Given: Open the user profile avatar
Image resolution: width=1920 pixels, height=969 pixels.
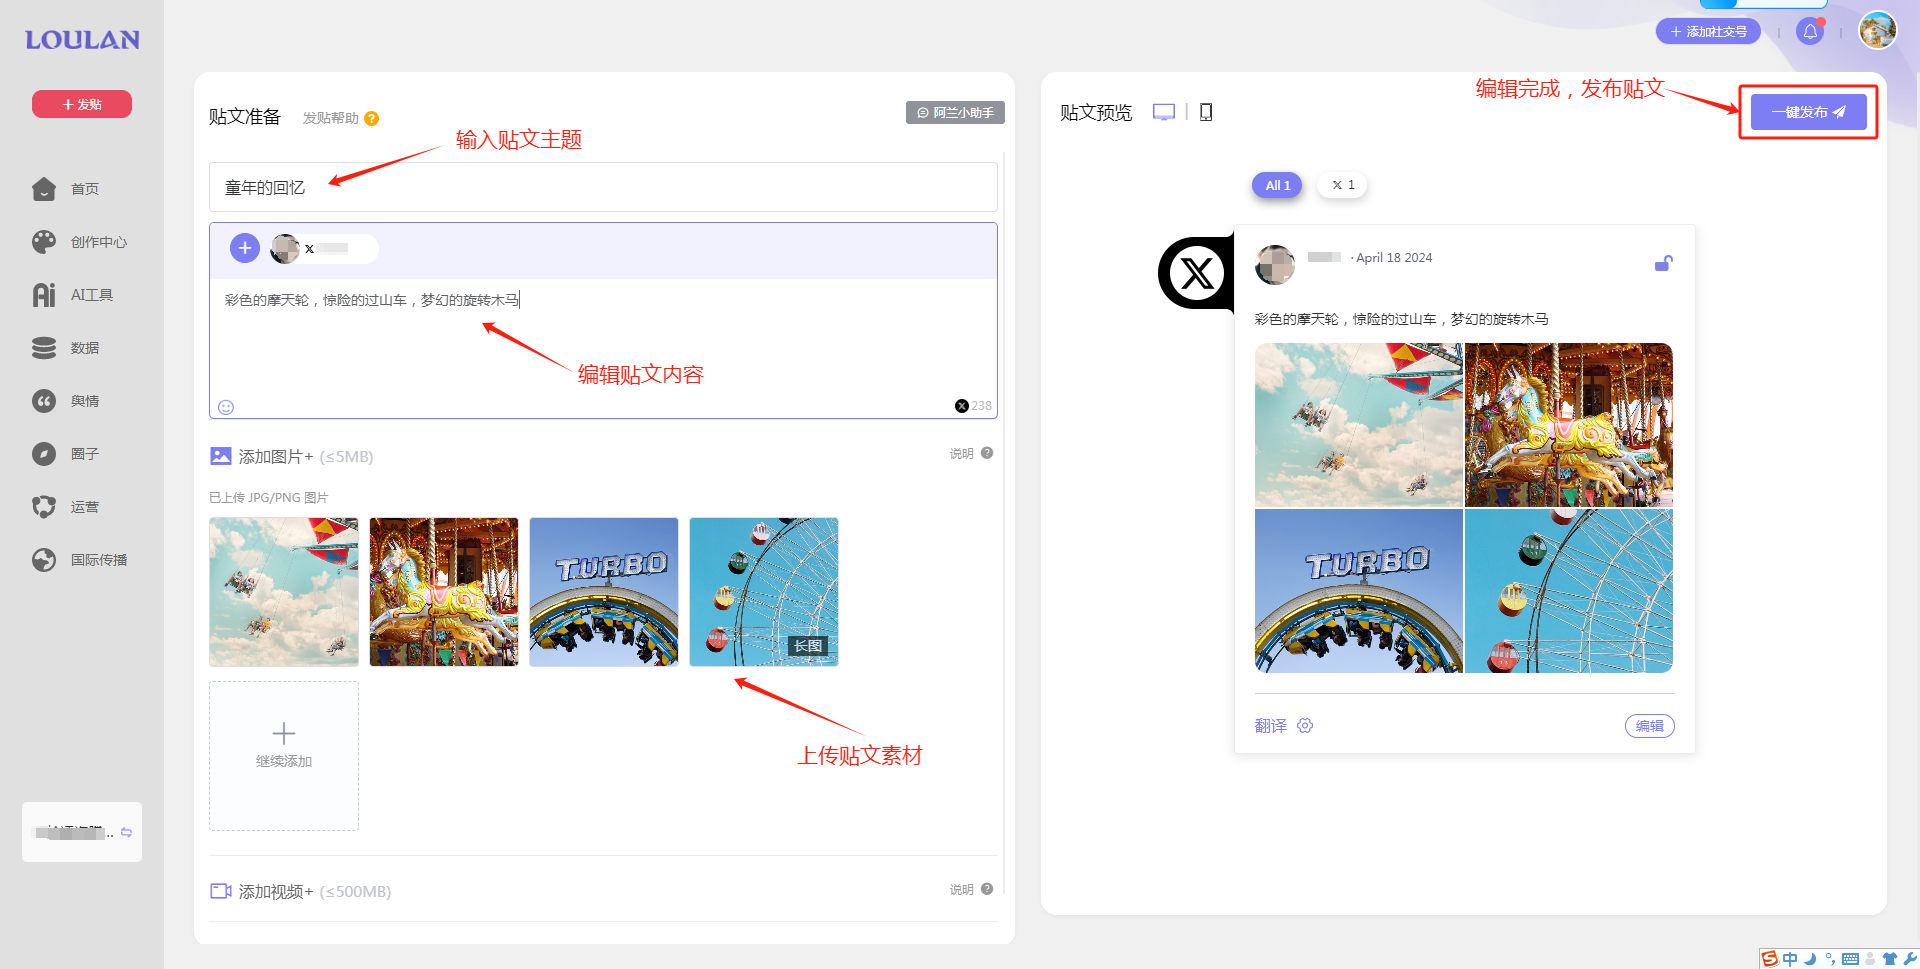Looking at the screenshot, I should click(x=1878, y=30).
